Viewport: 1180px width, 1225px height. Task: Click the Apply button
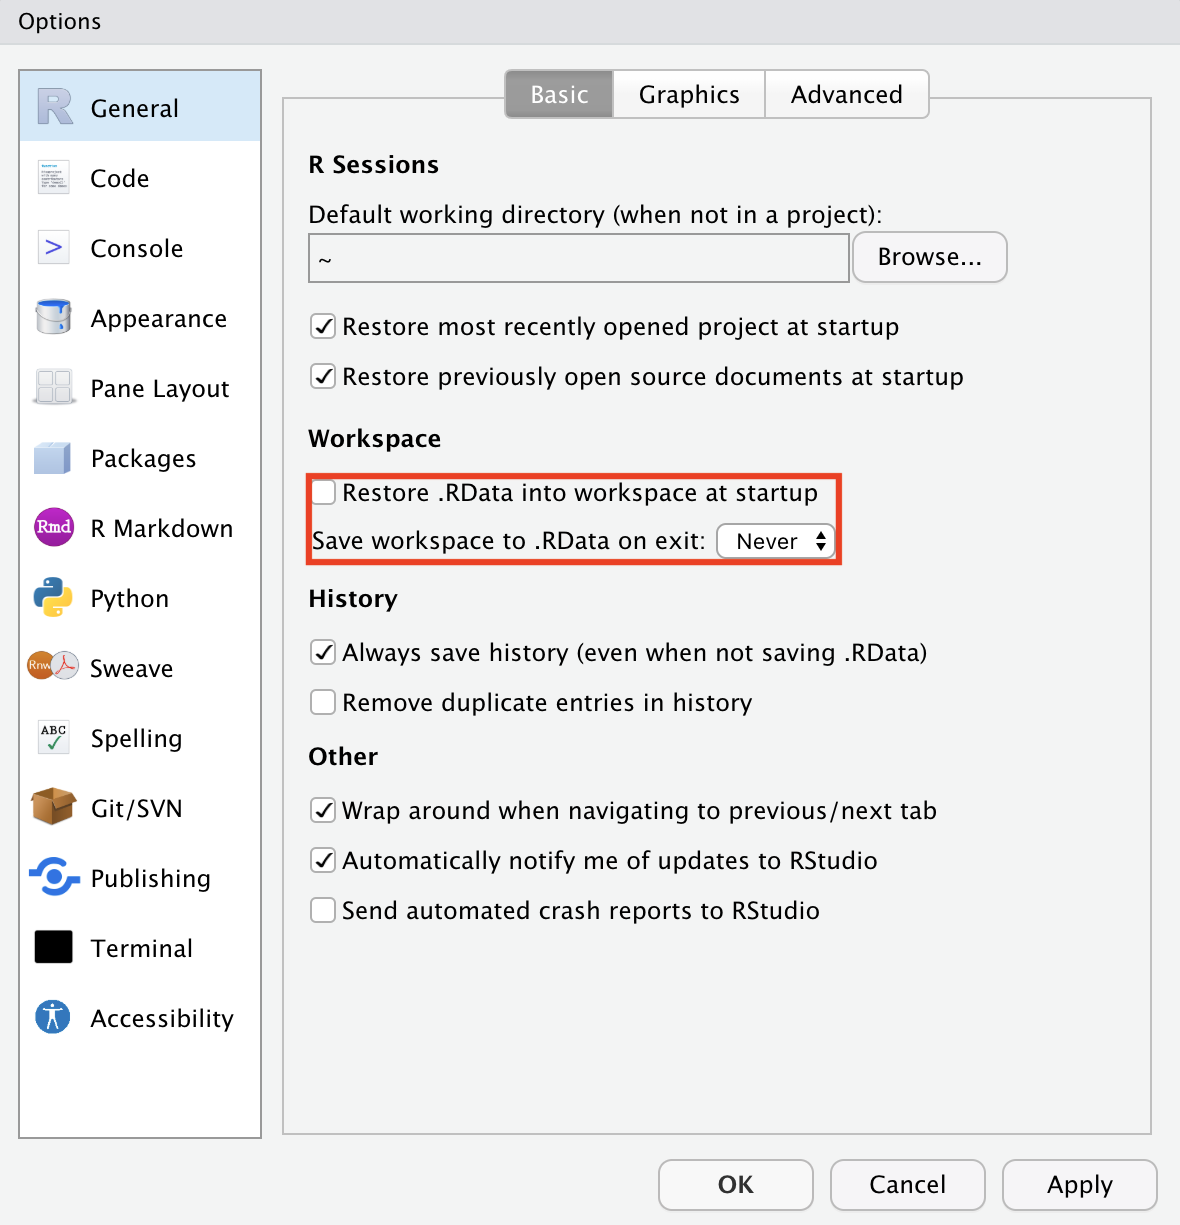tap(1080, 1185)
